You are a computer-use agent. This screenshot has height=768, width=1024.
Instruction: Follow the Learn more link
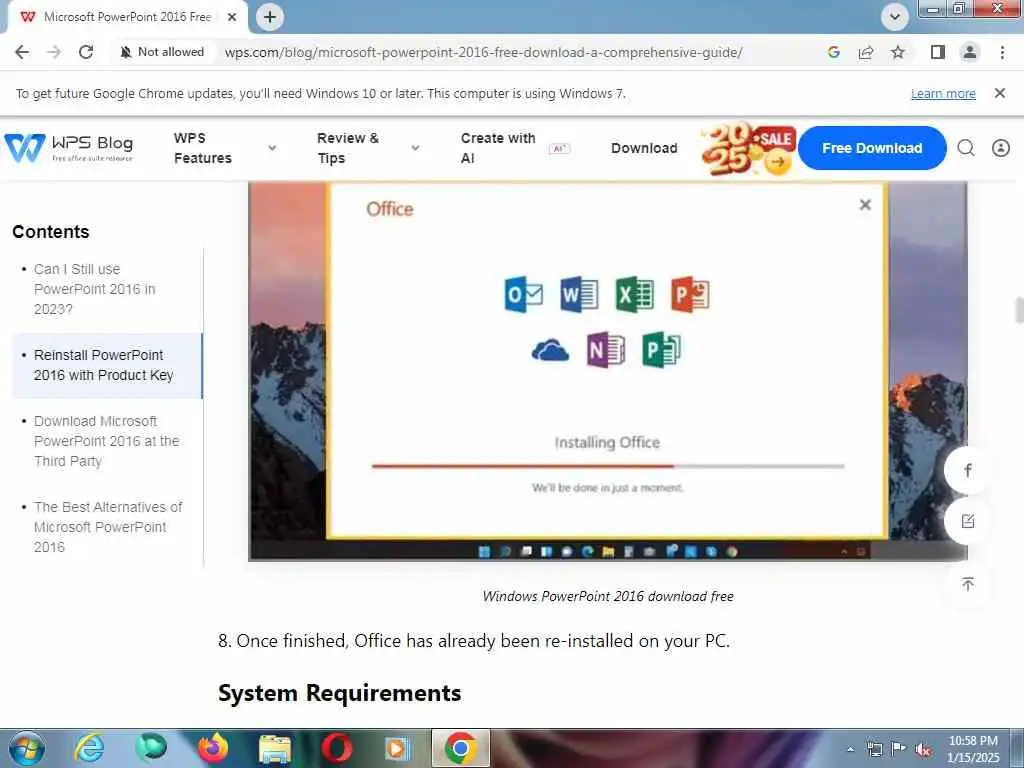click(943, 93)
